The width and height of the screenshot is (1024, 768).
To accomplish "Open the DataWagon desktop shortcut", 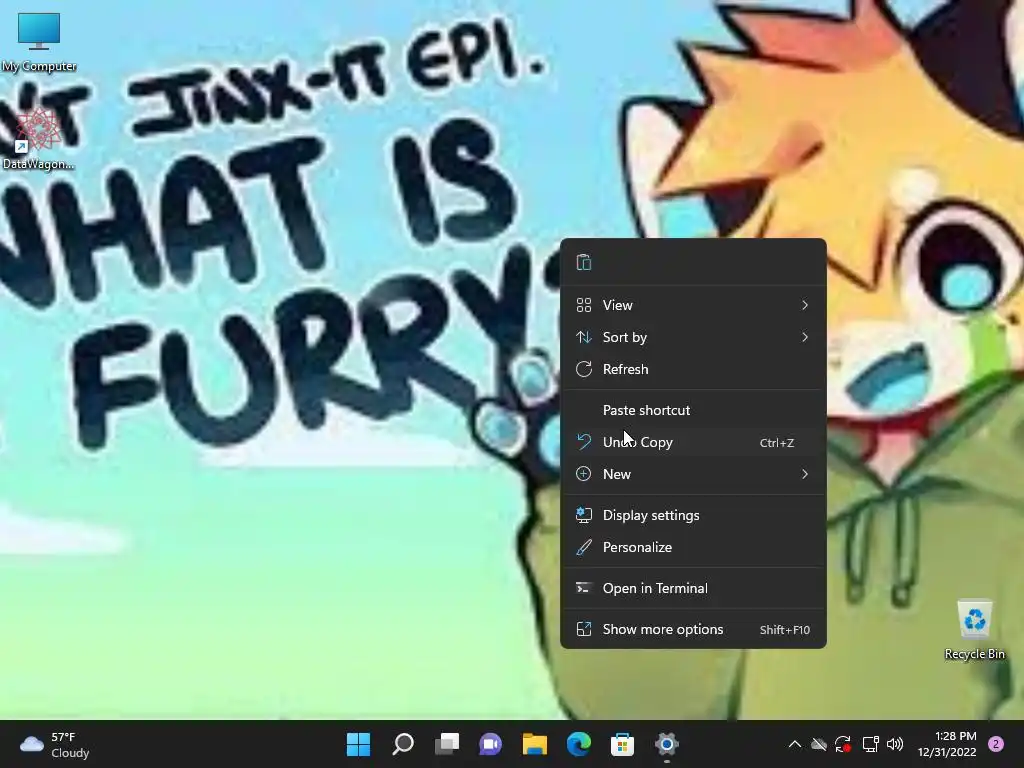I will tap(38, 138).
